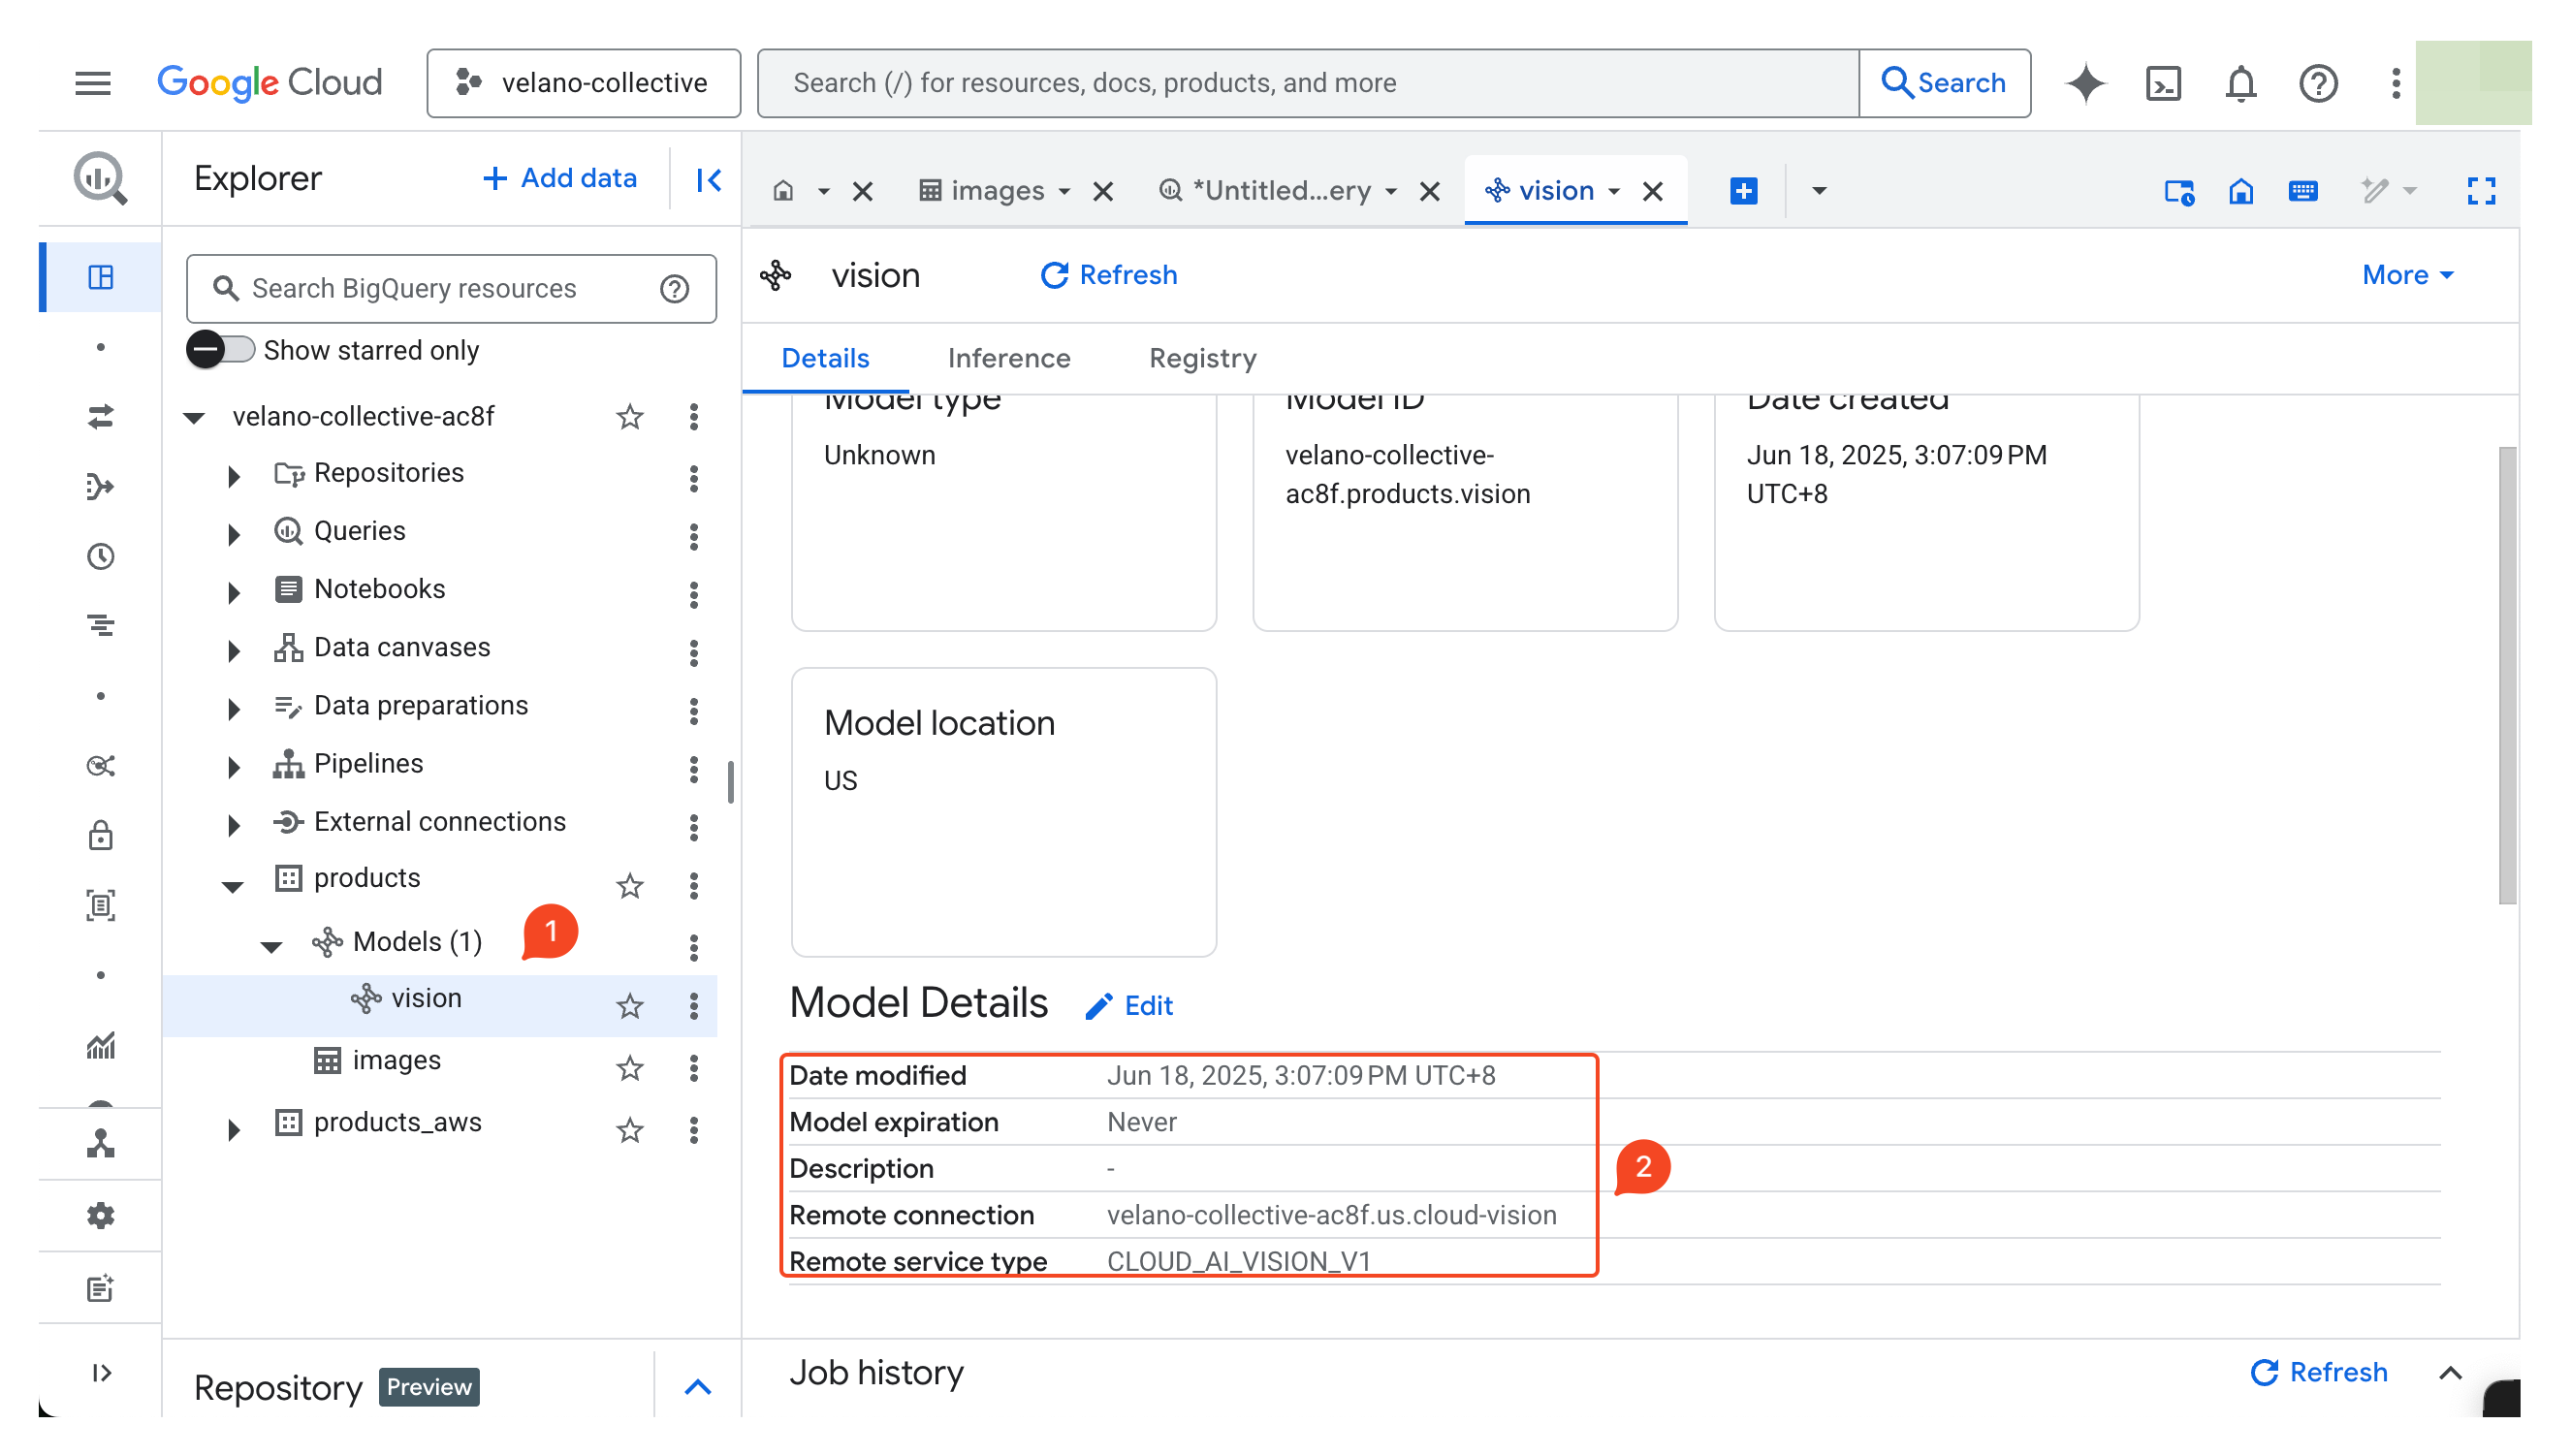Click the home icon in the right toolbar
Image resolution: width=2571 pixels, height=1456 pixels.
[x=2241, y=191]
